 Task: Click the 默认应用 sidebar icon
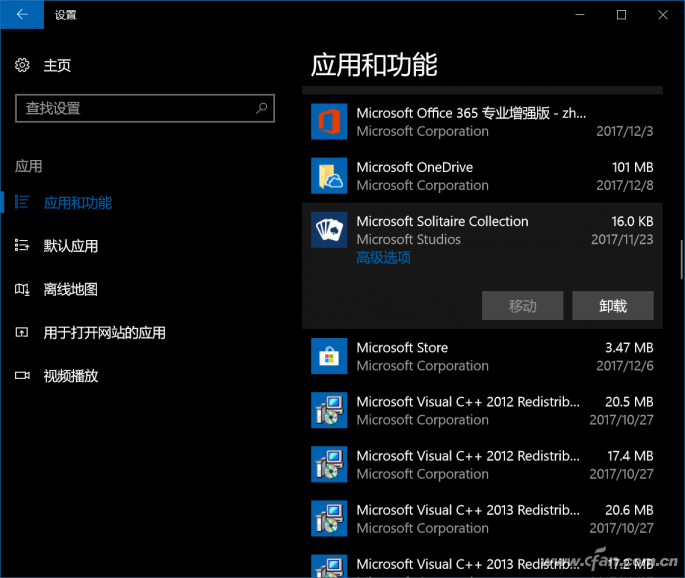[x=22, y=246]
